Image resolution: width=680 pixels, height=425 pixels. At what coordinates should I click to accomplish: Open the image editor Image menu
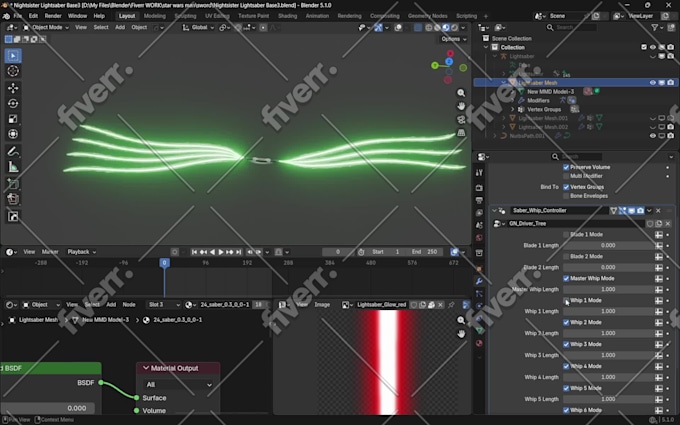[322, 305]
